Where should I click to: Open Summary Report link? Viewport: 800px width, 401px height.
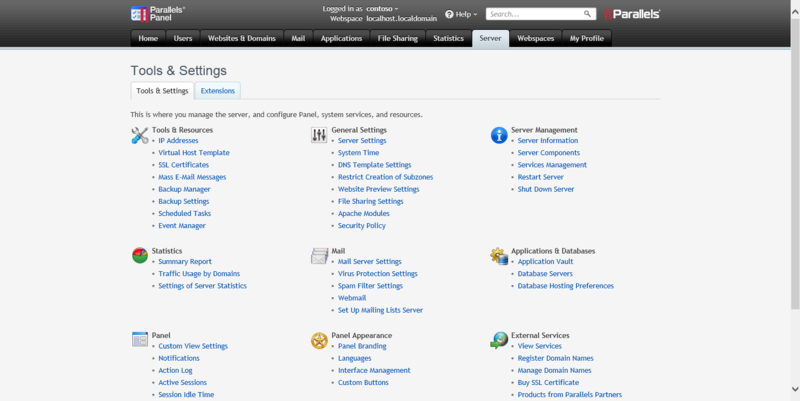click(185, 261)
